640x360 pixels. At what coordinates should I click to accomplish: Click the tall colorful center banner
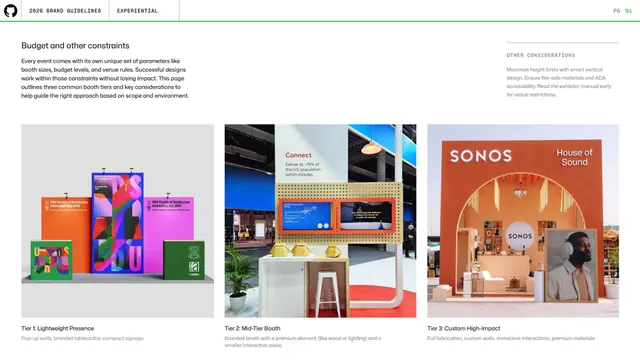pos(118,223)
